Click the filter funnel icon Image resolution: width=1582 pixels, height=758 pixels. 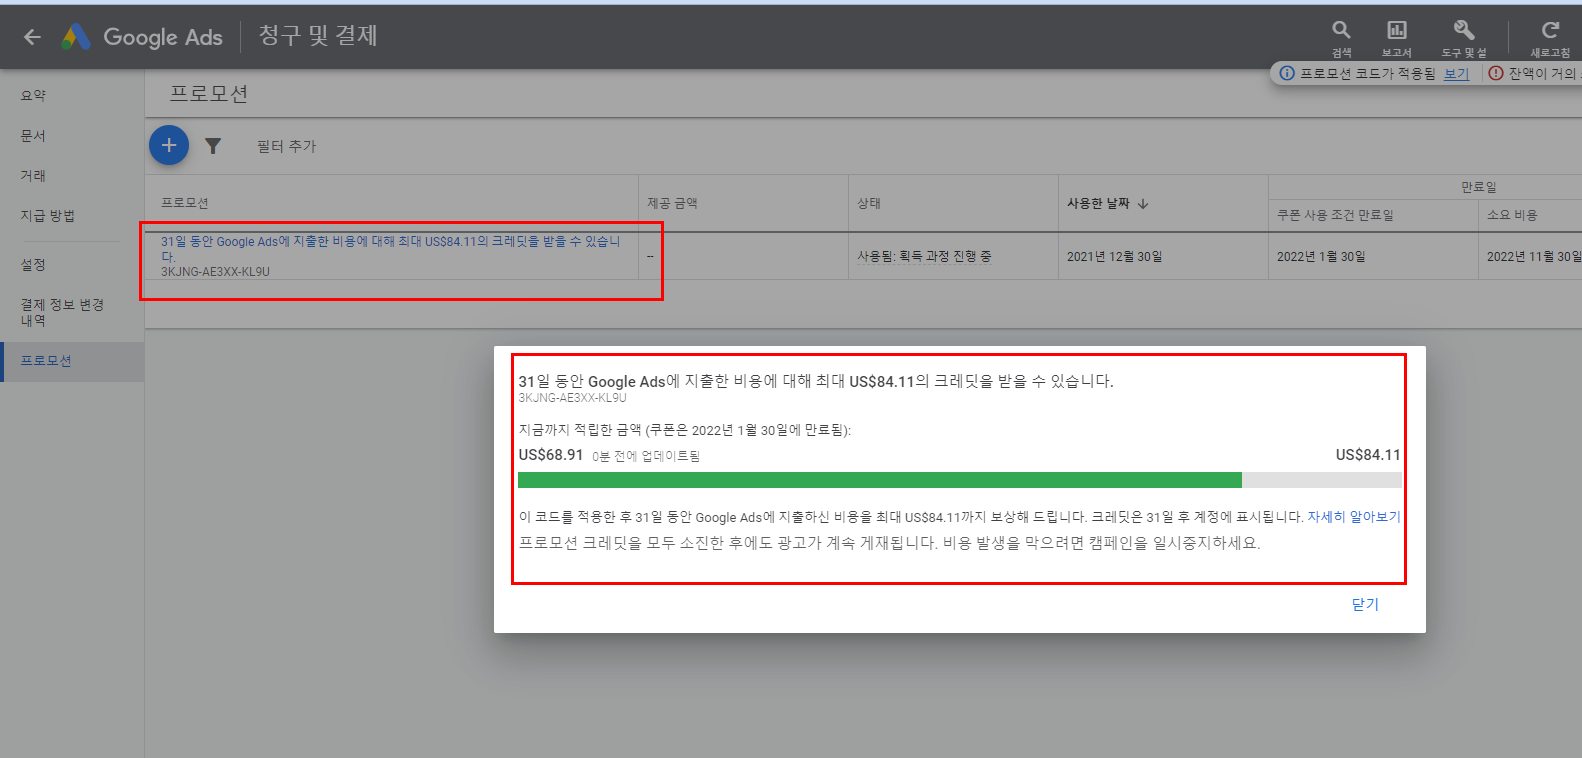tap(213, 146)
